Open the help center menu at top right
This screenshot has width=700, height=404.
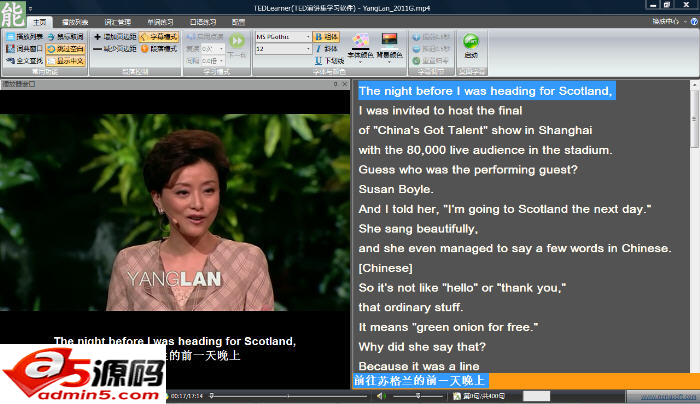coord(668,21)
